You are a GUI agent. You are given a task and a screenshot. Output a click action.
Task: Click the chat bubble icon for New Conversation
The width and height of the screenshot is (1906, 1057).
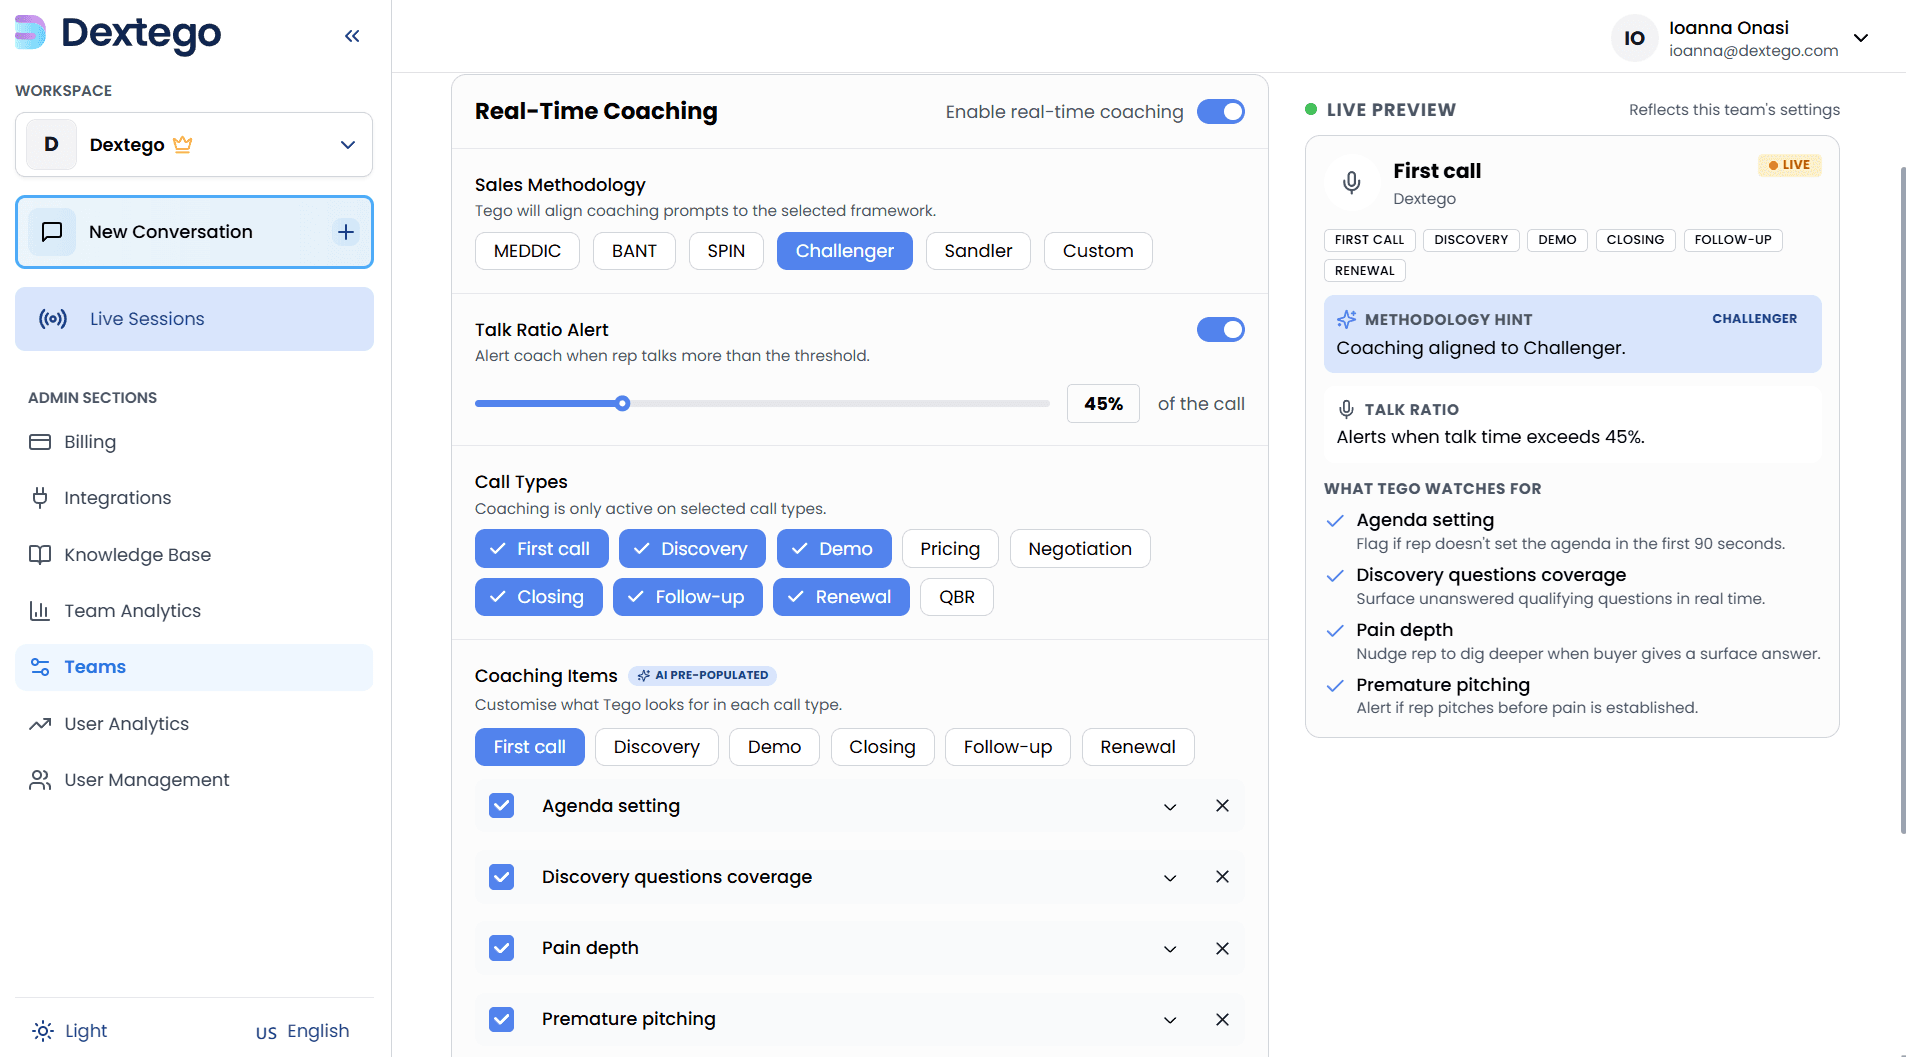coord(52,232)
